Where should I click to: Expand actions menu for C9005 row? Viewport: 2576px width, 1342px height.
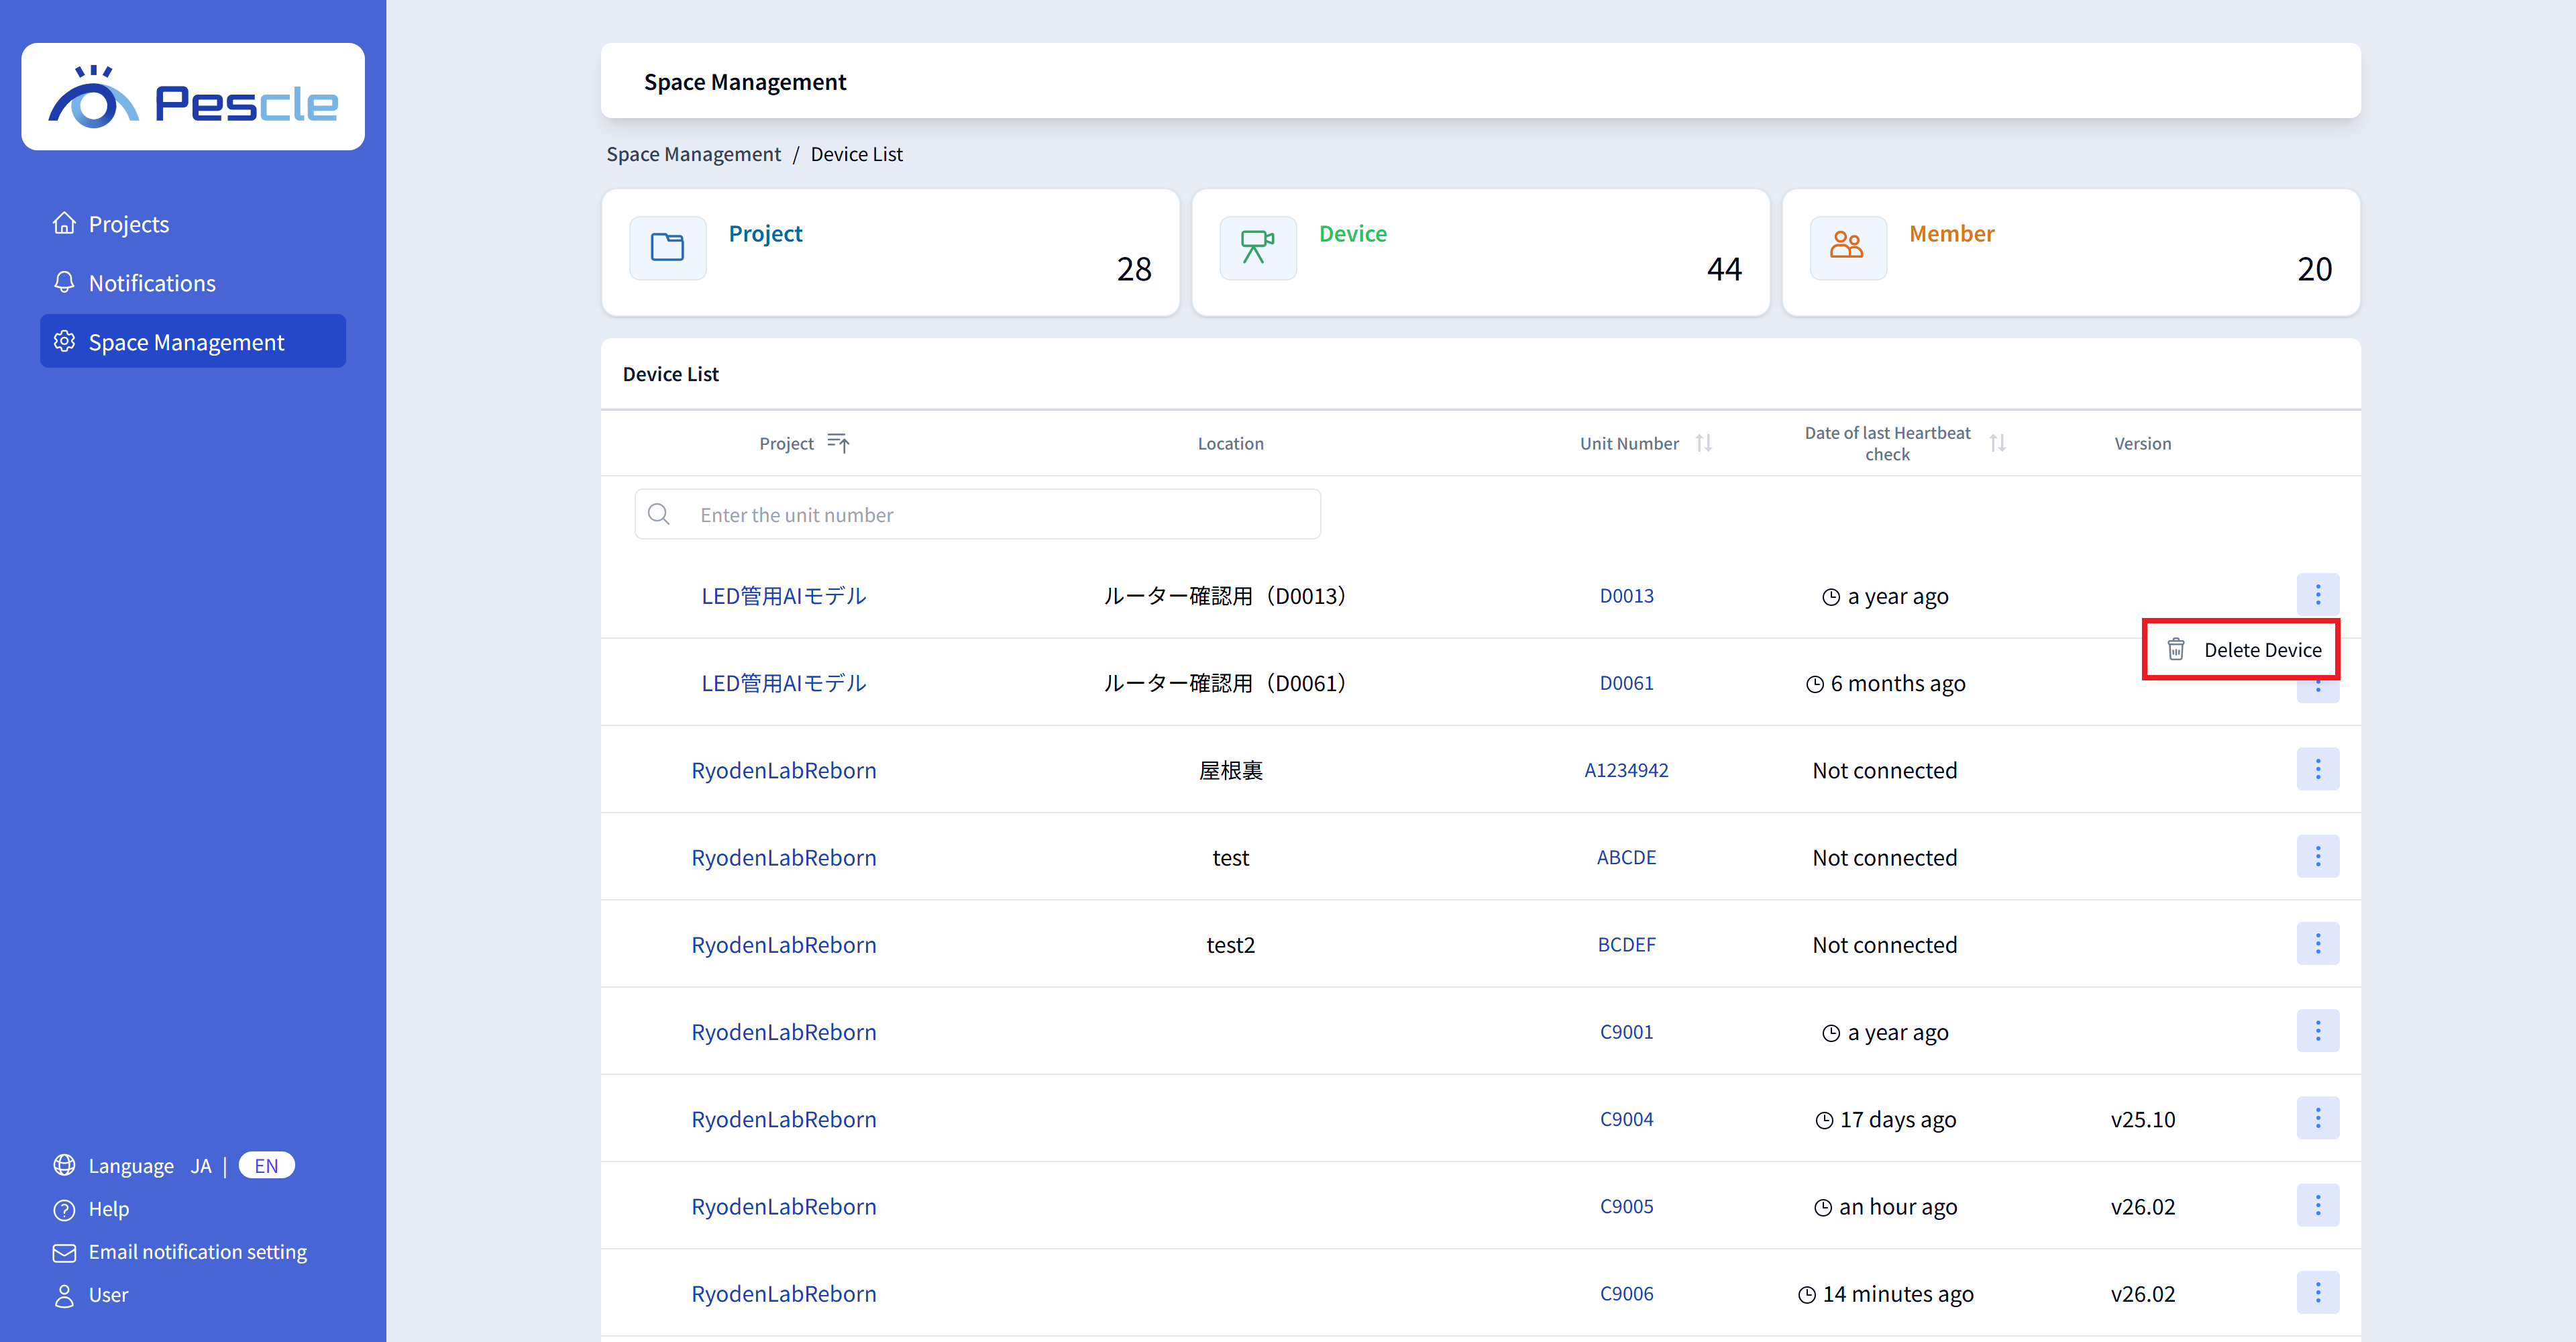click(2317, 1205)
